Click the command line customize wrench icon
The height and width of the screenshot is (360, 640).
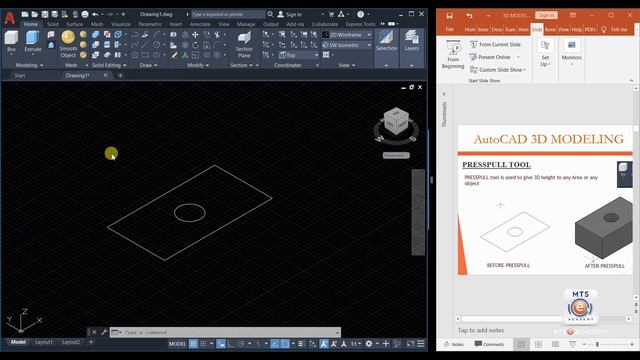(104, 332)
